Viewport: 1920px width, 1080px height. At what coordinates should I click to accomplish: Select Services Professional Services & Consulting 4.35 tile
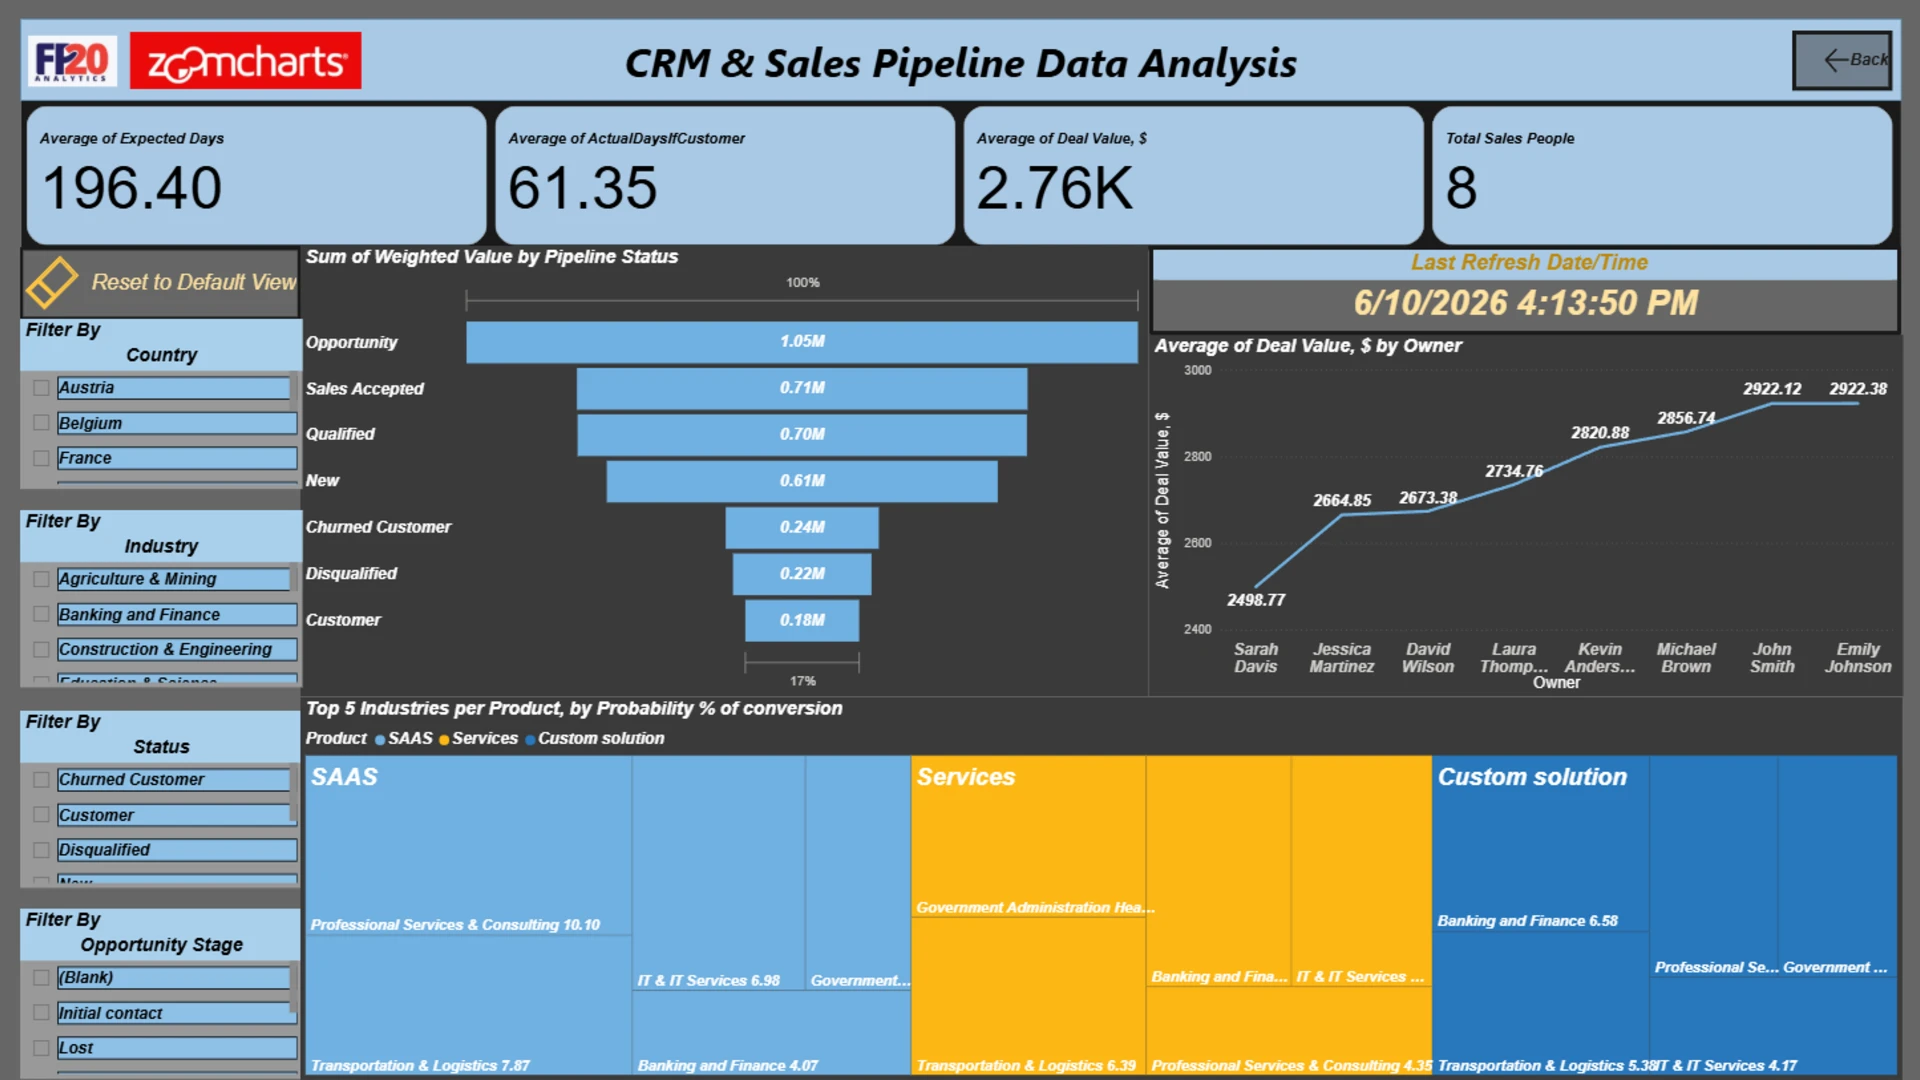tap(1289, 1031)
